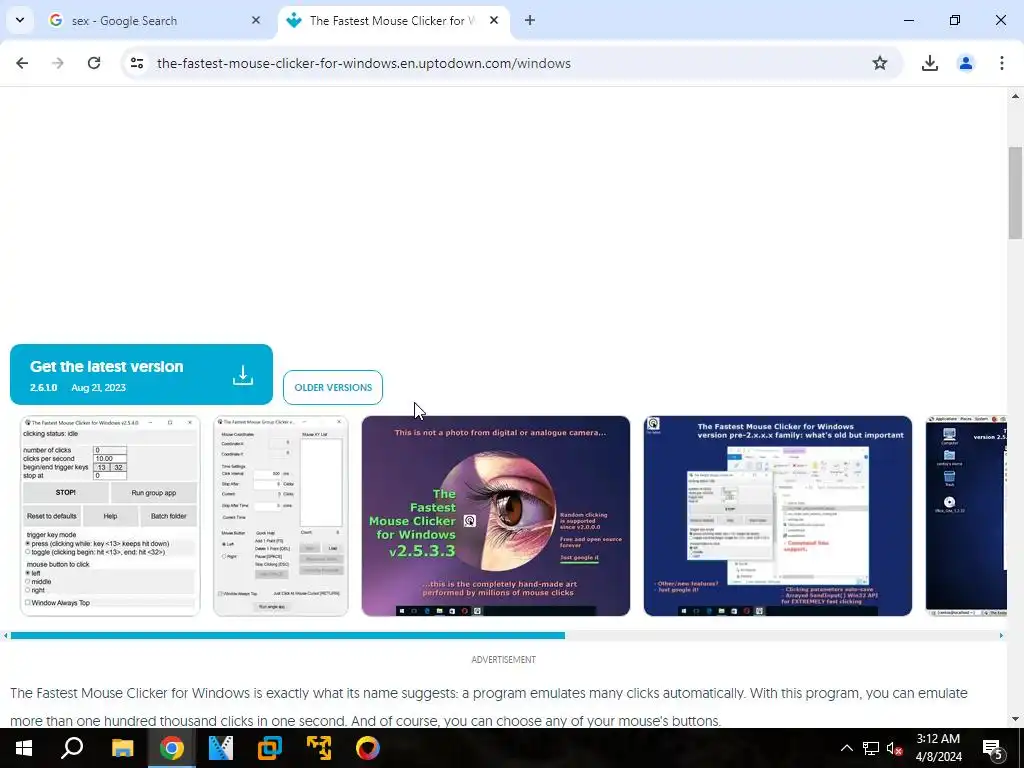Click the address bar URL
The height and width of the screenshot is (768, 1024).
pos(364,63)
